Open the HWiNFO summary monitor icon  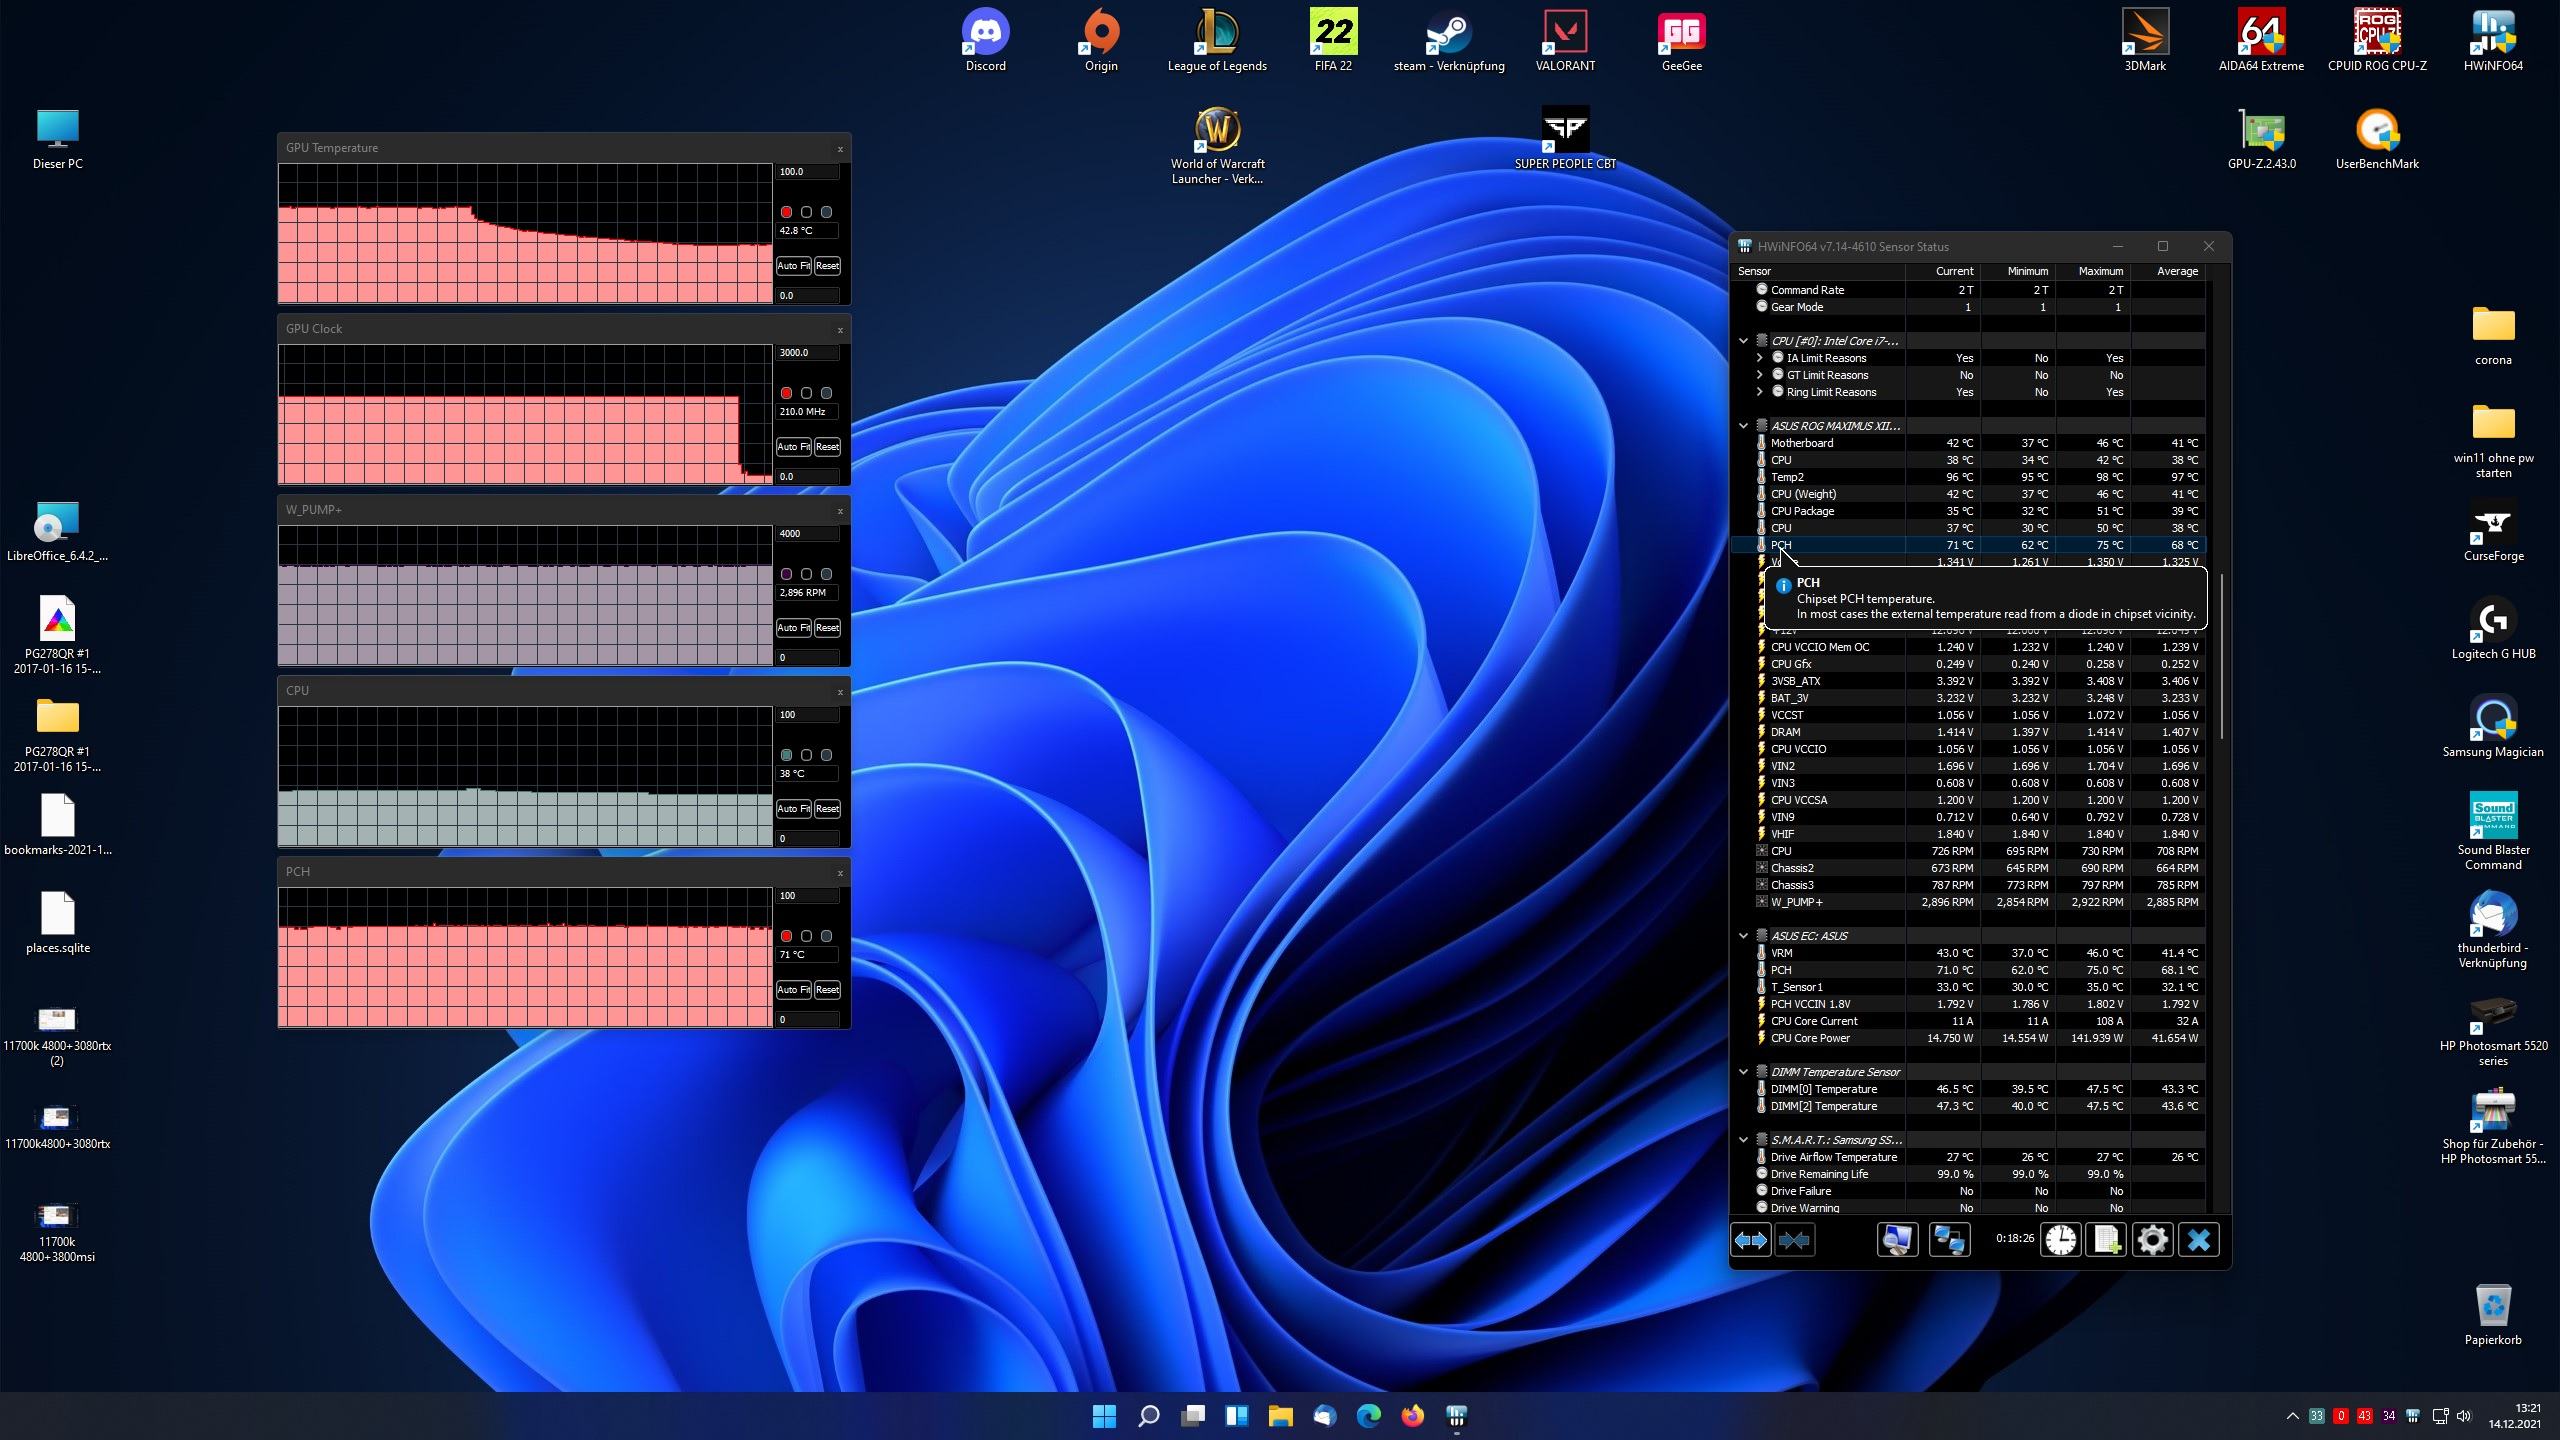(1897, 1240)
